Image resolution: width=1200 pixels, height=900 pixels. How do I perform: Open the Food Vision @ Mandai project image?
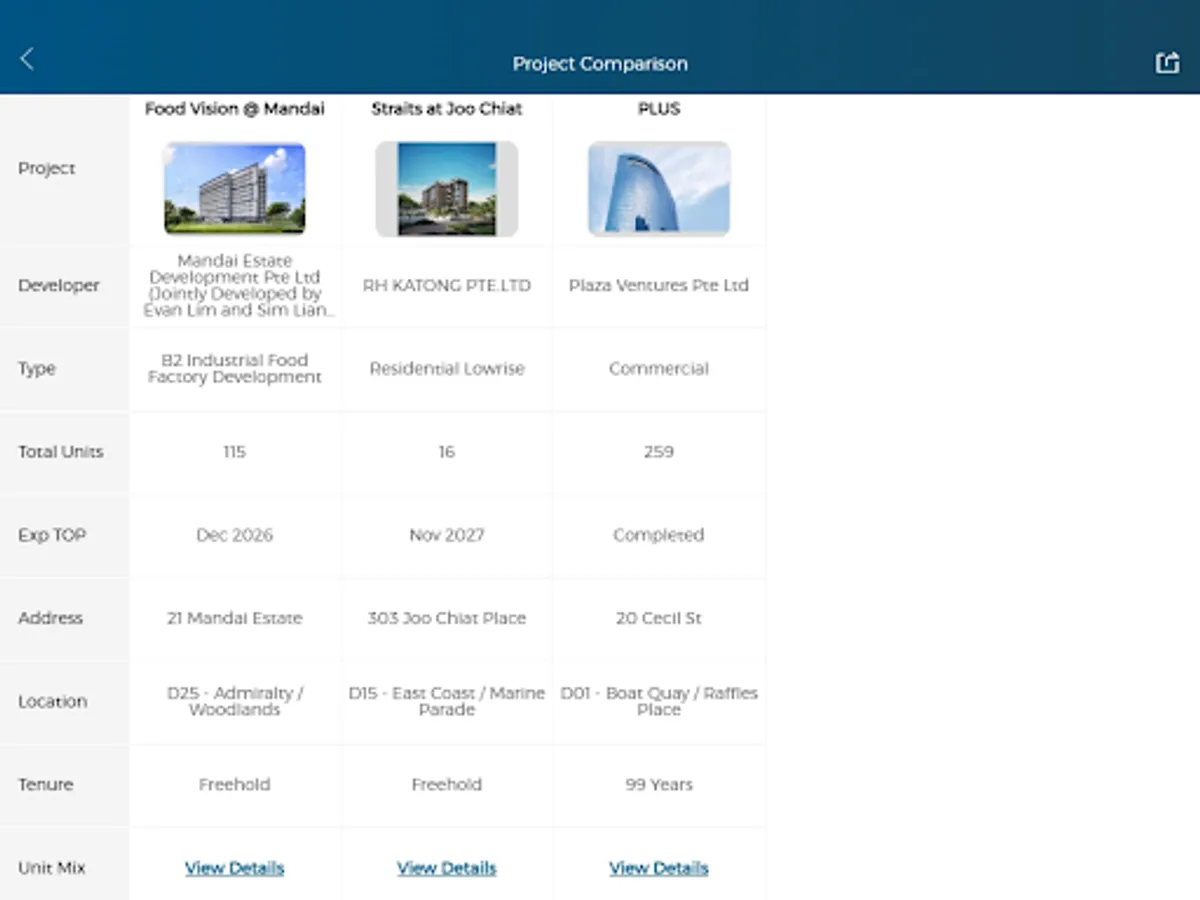[x=234, y=189]
